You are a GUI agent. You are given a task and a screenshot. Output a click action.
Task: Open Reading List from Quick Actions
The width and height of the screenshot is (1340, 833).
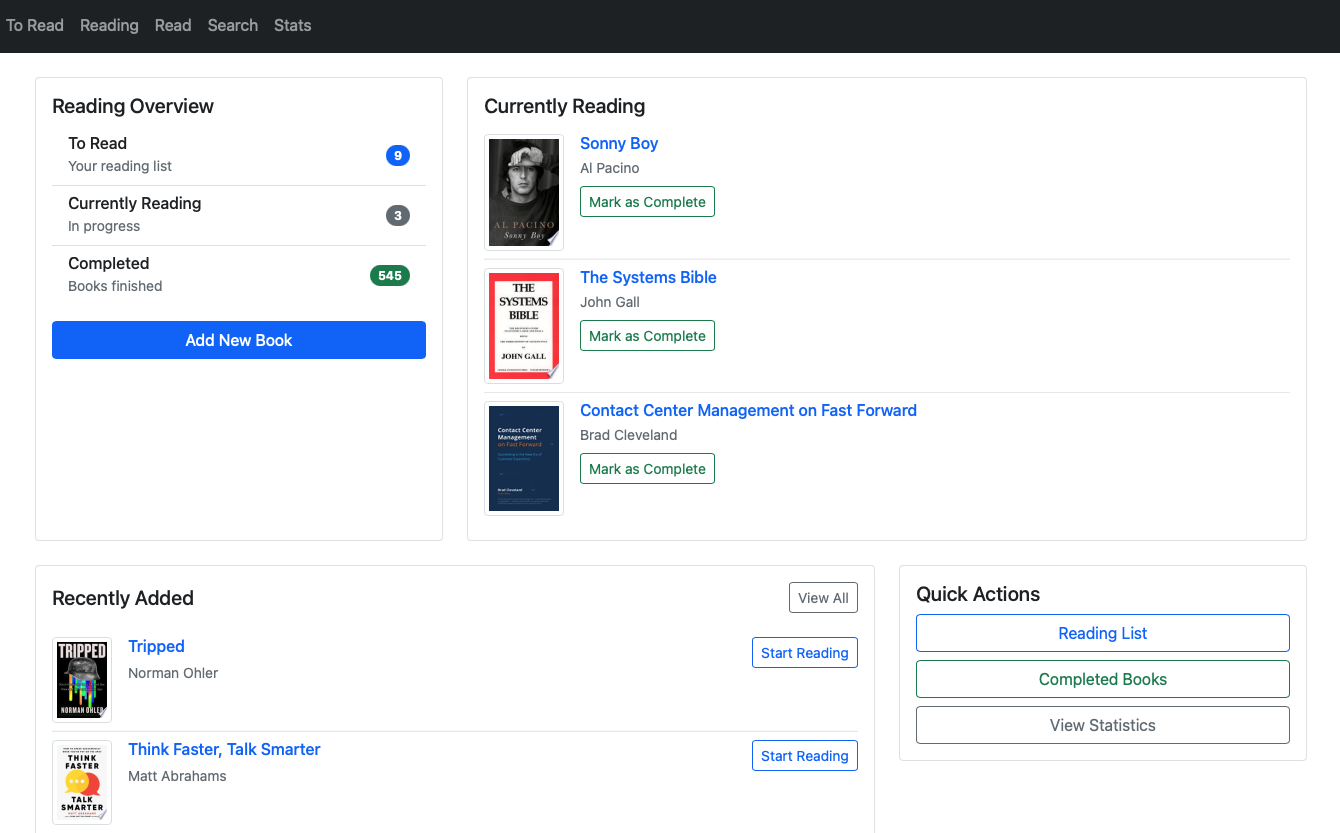coord(1102,633)
